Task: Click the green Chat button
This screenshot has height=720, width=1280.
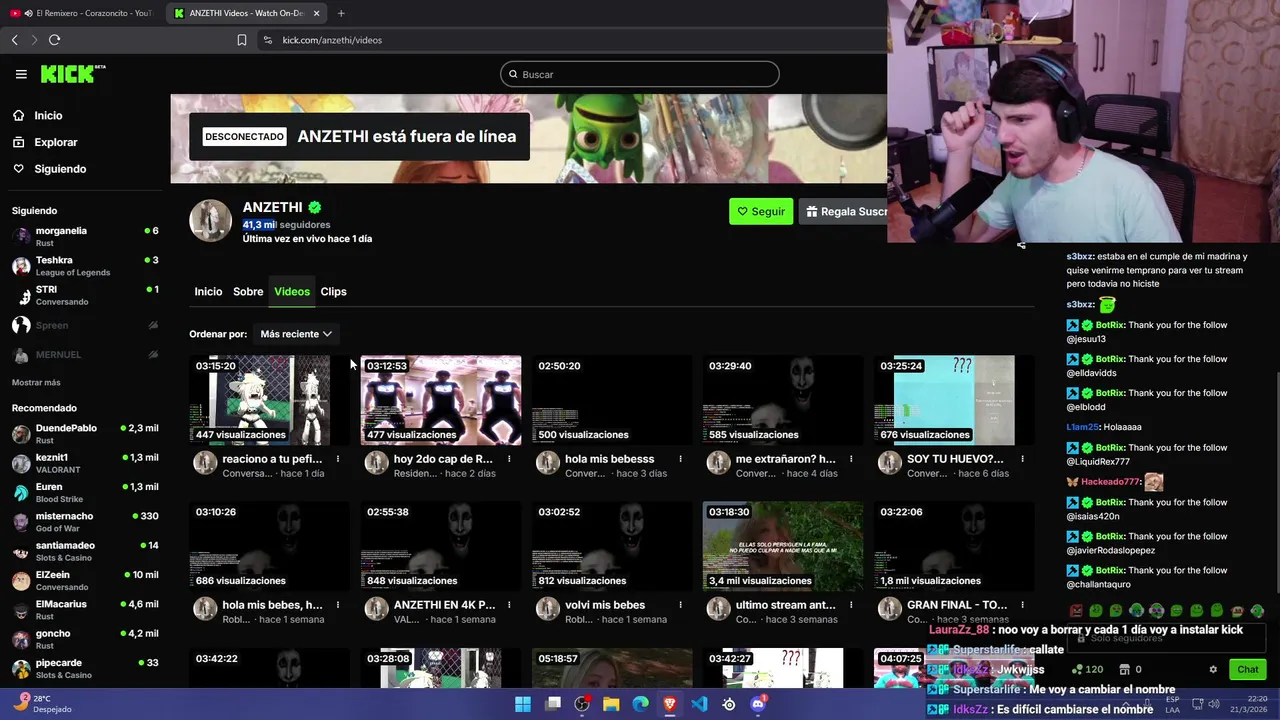Action: tap(1248, 670)
